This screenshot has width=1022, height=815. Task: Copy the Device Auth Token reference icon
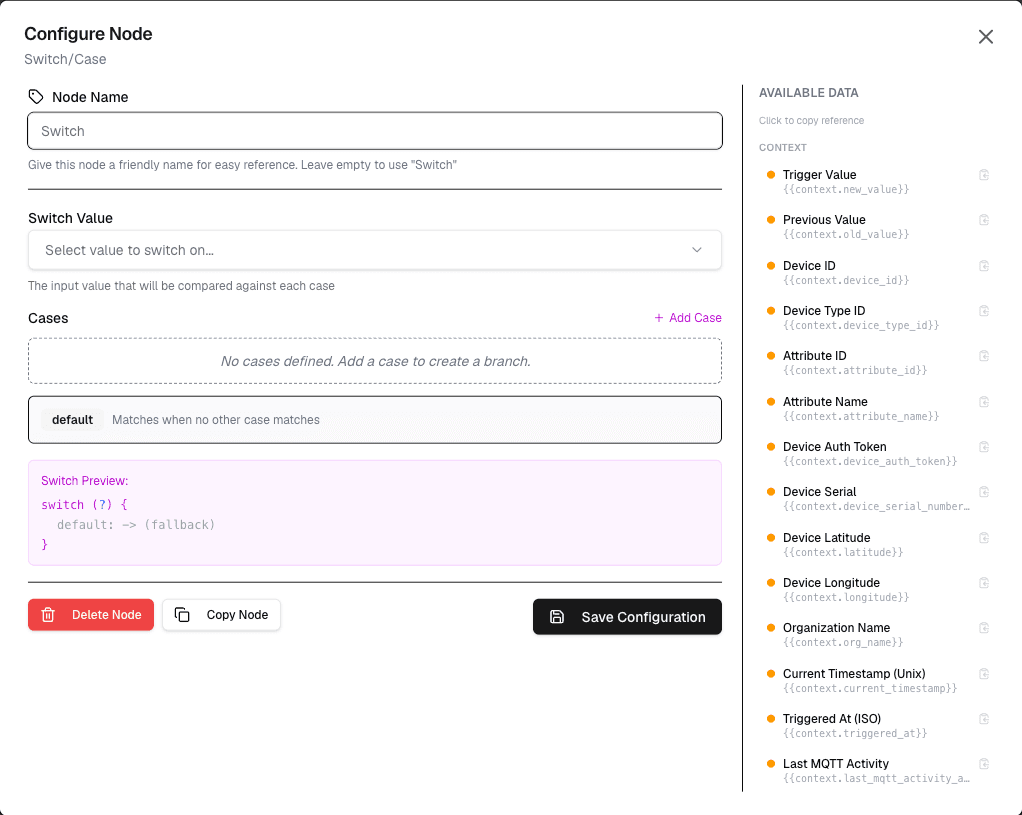pos(984,447)
